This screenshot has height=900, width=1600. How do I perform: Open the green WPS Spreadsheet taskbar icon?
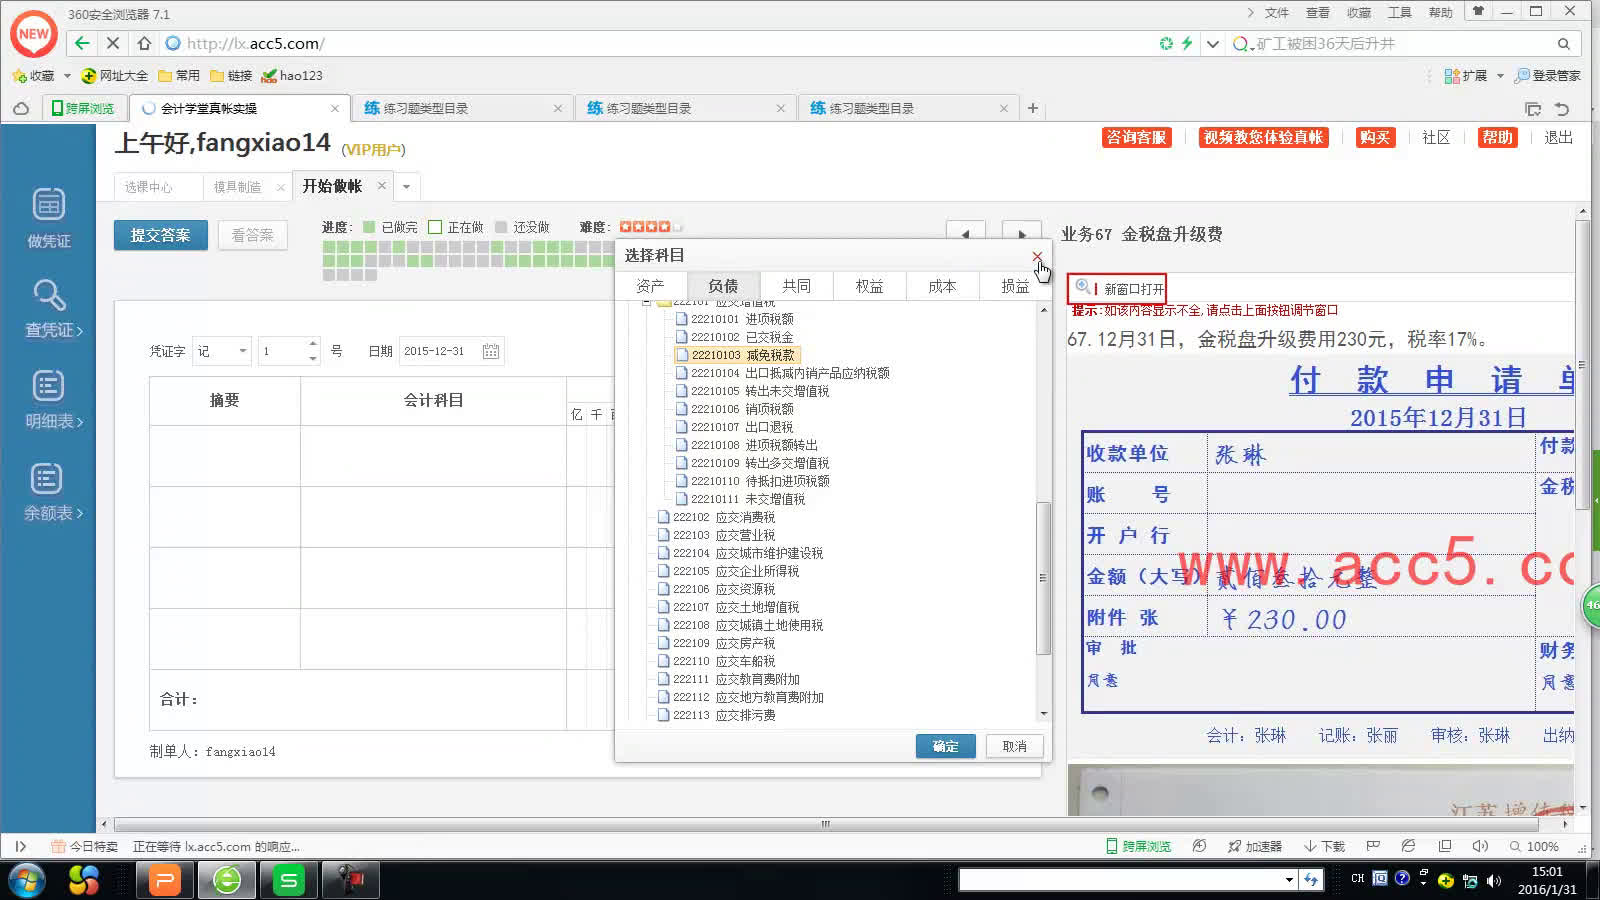point(289,880)
